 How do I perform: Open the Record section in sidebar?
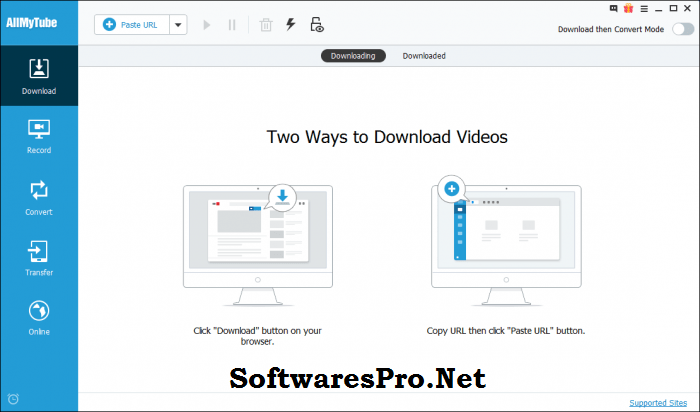click(39, 137)
